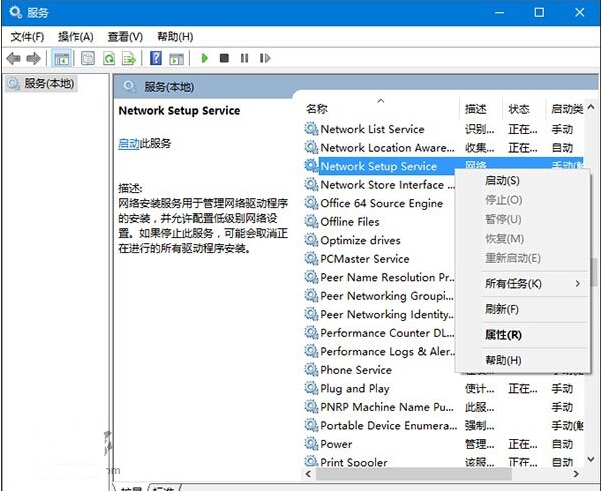Image resolution: width=602 pixels, height=491 pixels.
Task: Select 启动(S) in the context menu
Action: coord(501,181)
